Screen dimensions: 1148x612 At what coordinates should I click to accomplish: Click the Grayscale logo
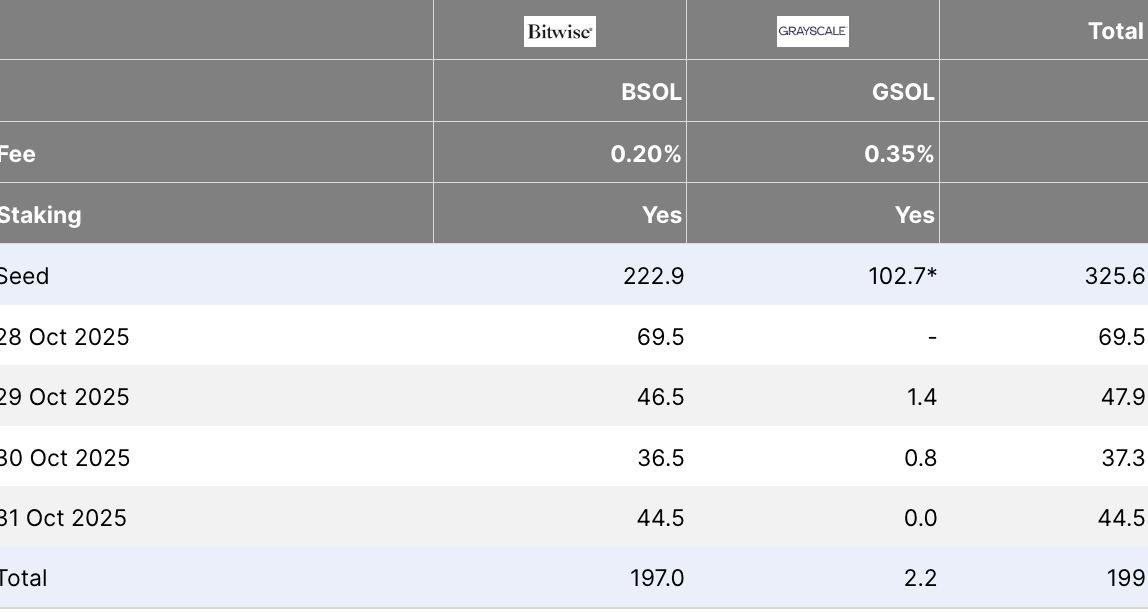click(813, 32)
